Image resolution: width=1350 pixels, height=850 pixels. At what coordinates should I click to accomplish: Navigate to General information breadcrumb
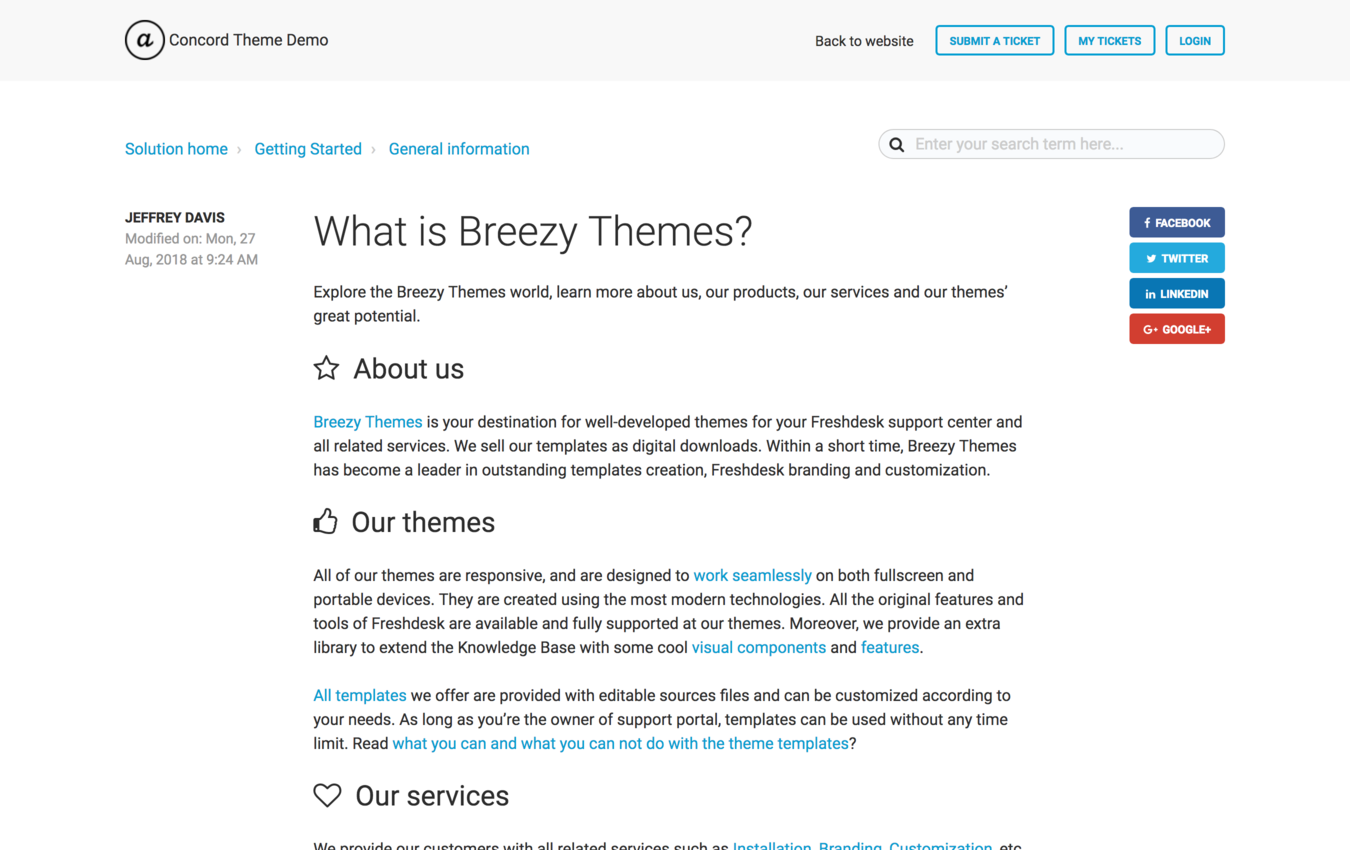459,149
